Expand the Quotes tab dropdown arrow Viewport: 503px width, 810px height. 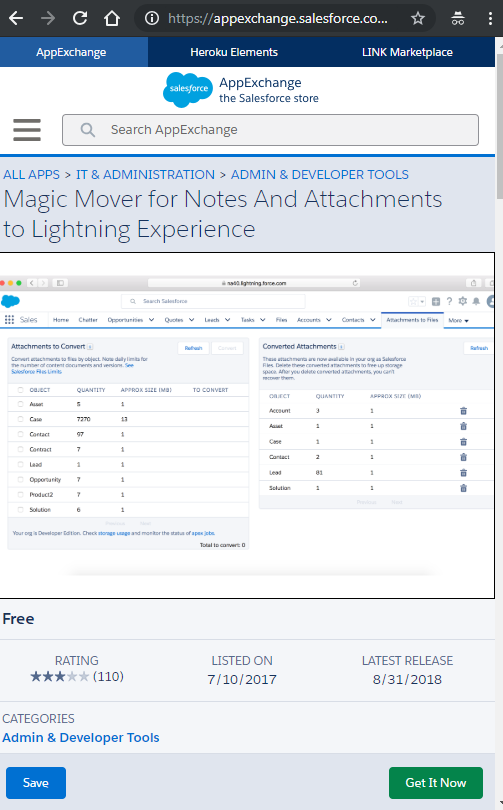(x=191, y=320)
